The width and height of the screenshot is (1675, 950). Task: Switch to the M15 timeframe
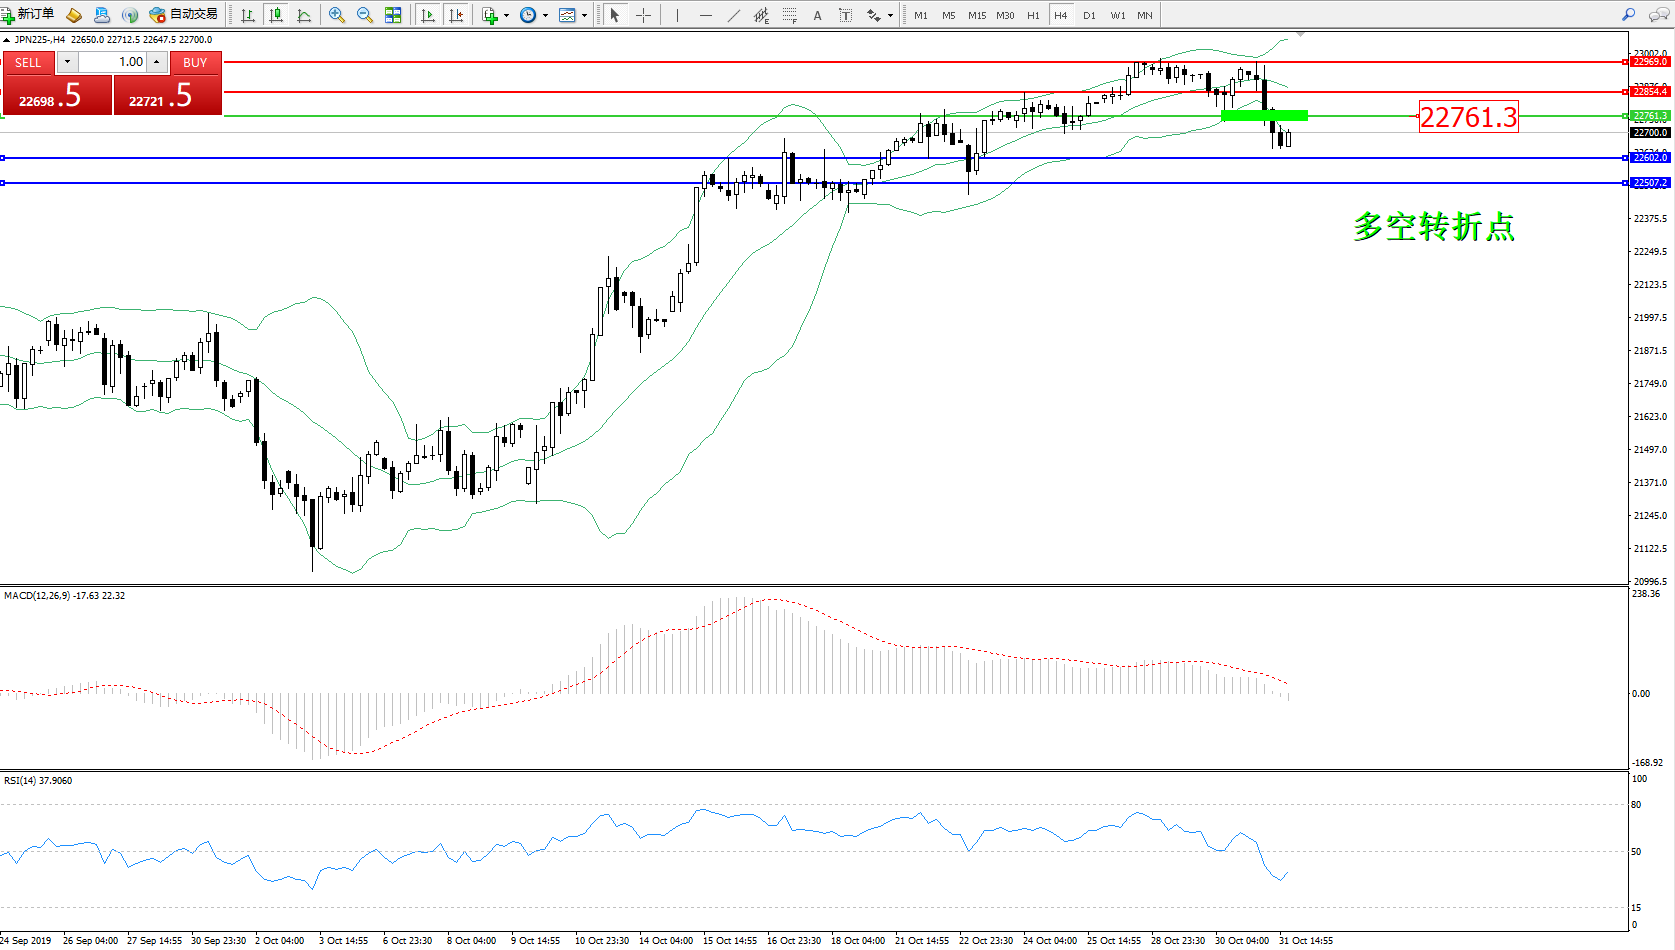tap(976, 15)
